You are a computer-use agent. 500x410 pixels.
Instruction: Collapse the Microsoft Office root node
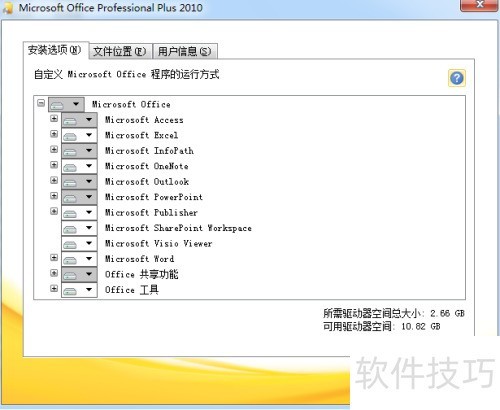pyautogui.click(x=41, y=103)
